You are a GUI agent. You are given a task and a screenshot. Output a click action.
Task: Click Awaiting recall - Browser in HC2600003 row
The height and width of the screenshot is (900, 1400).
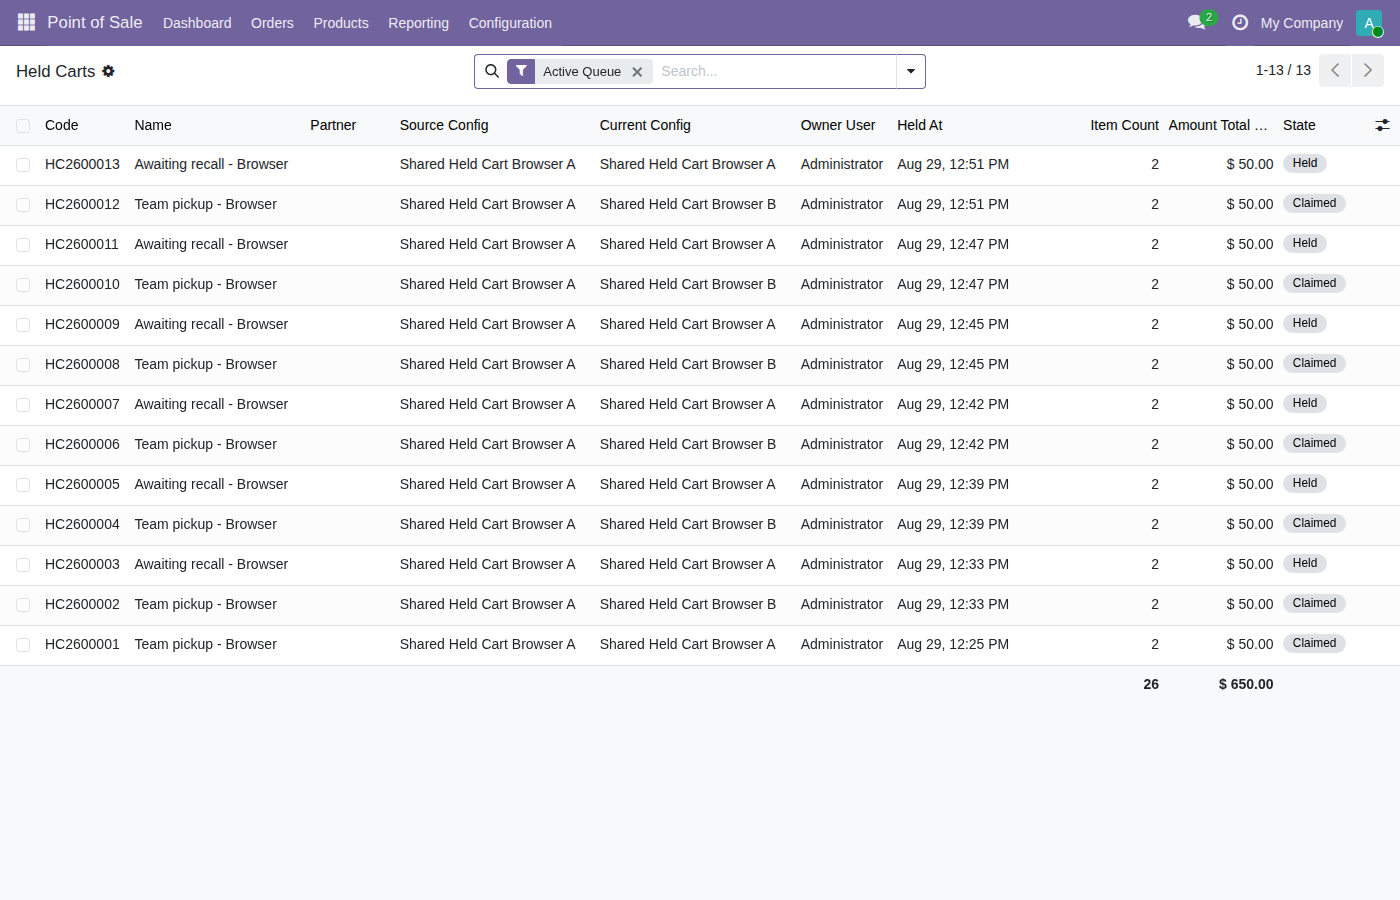211,564
